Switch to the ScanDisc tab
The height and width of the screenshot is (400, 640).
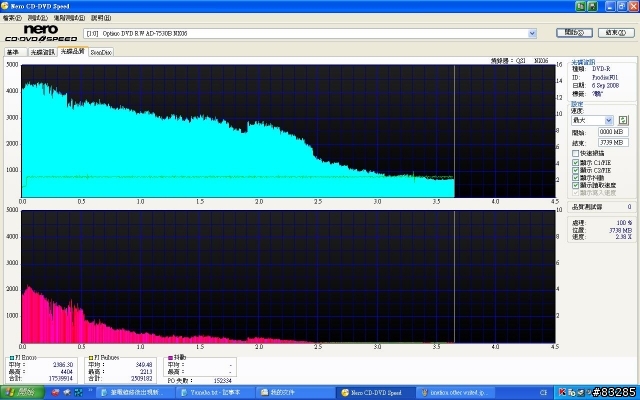[101, 52]
